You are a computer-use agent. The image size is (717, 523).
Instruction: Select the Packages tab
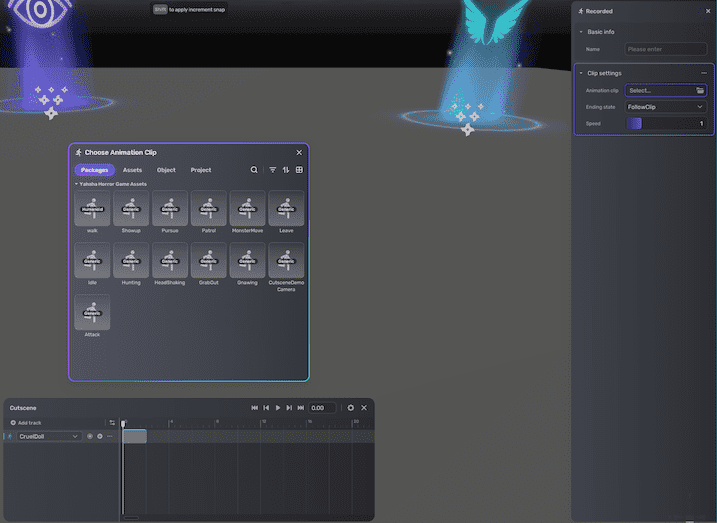95,170
